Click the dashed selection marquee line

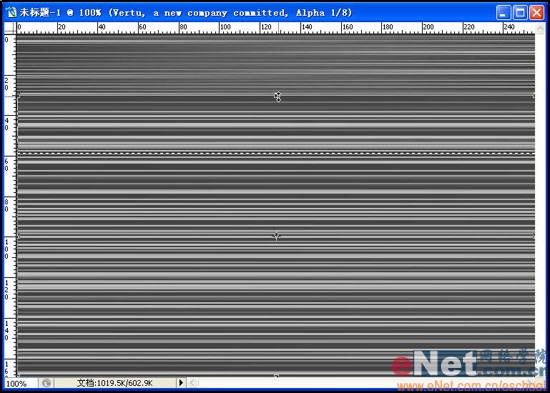click(276, 153)
